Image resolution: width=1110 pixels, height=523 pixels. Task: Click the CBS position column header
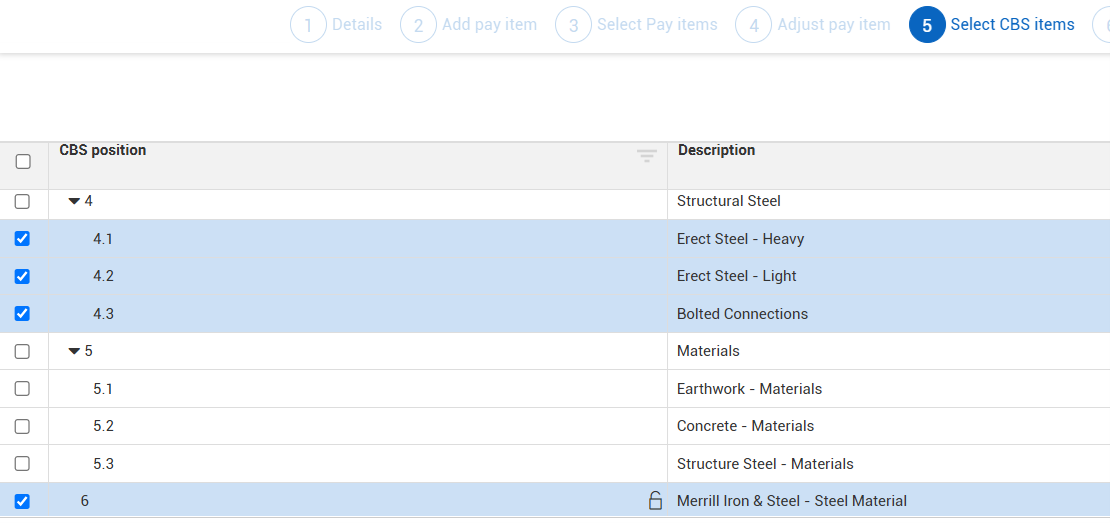[x=103, y=150]
